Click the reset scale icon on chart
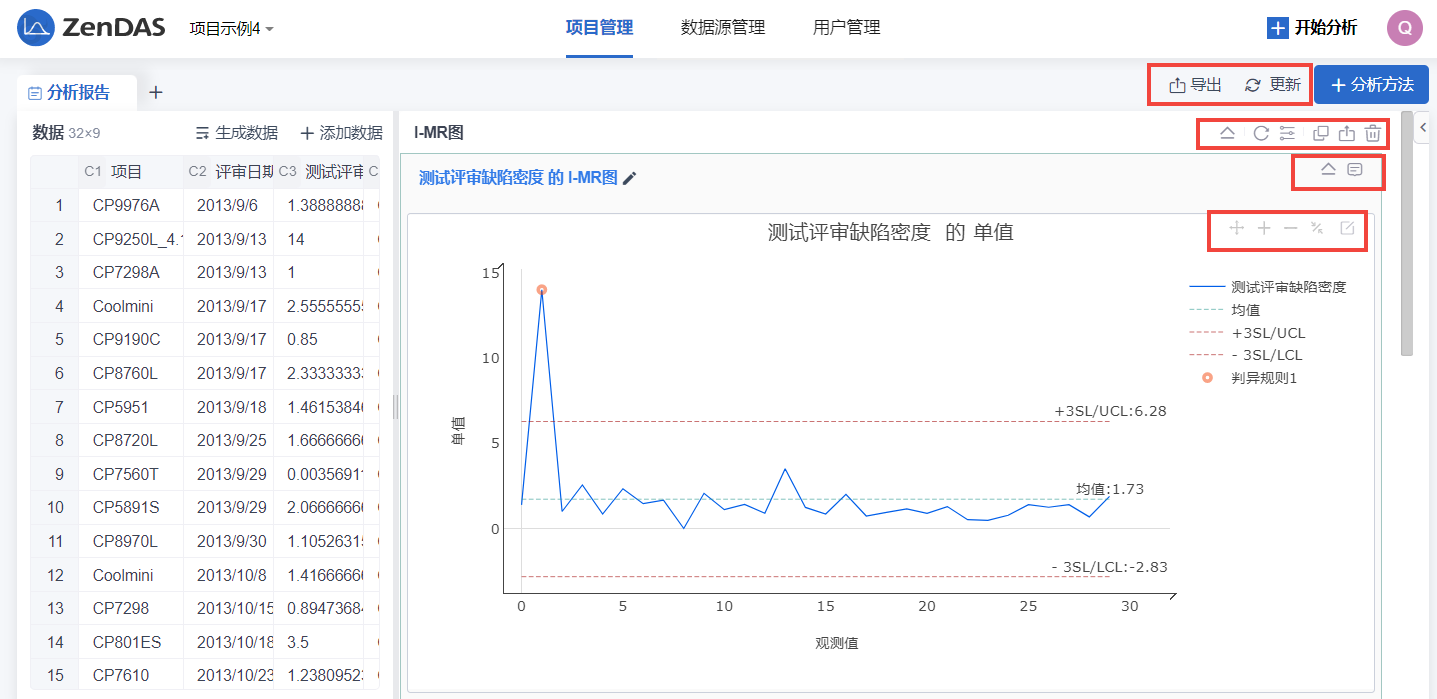The image size is (1437, 699). click(1318, 228)
